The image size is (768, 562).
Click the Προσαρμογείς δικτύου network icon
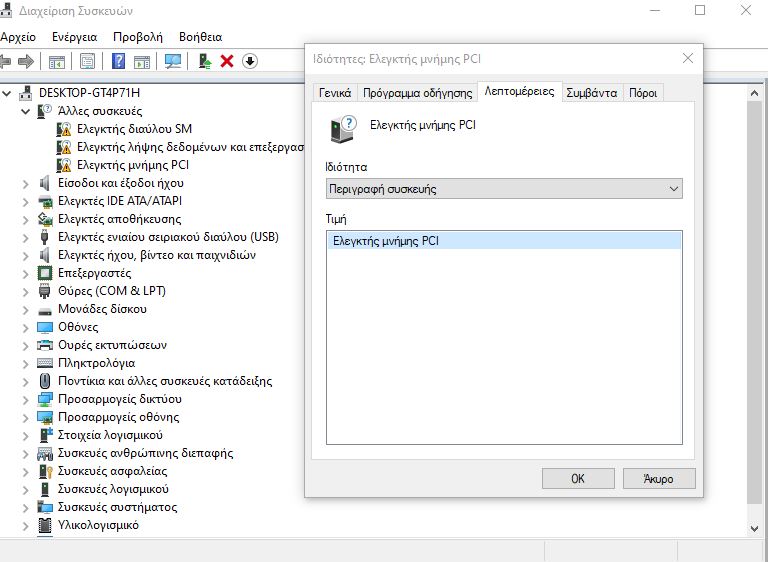[45, 399]
